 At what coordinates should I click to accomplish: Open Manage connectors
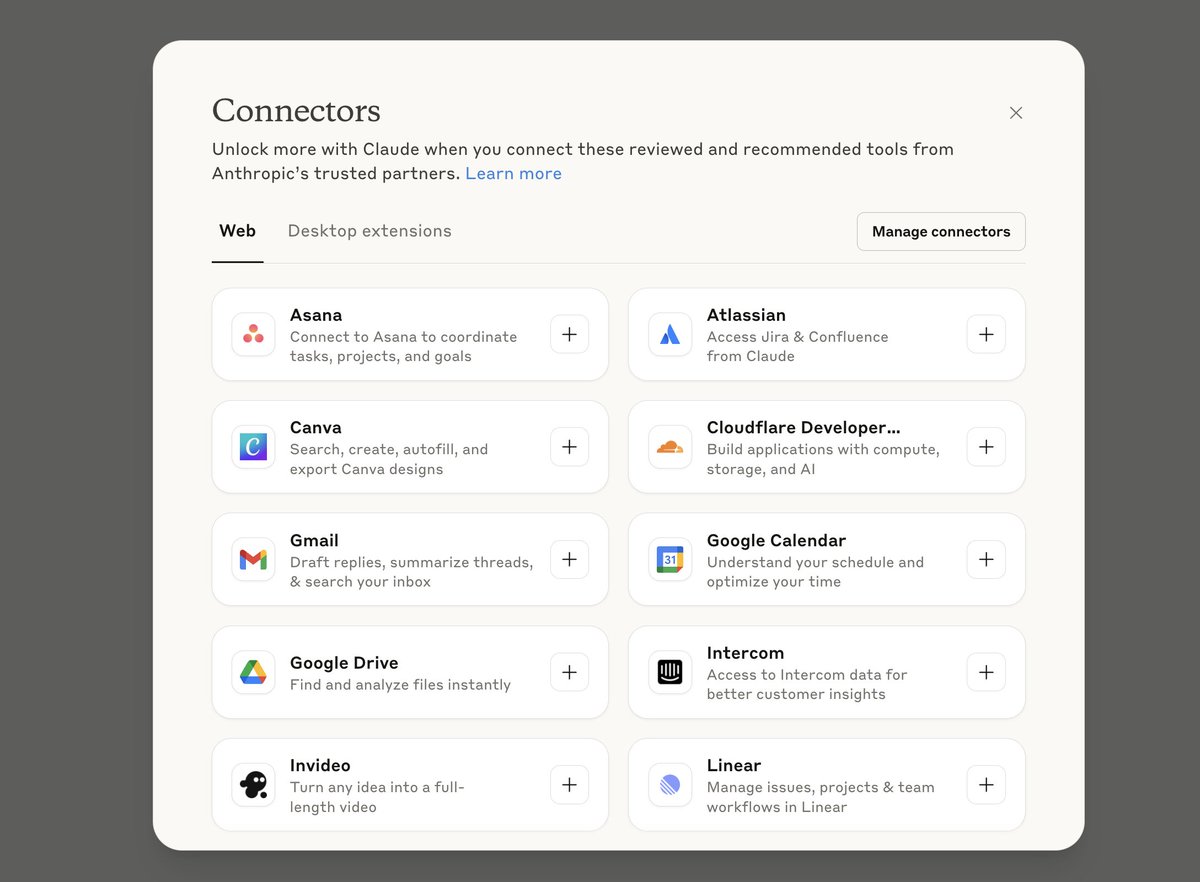(941, 231)
